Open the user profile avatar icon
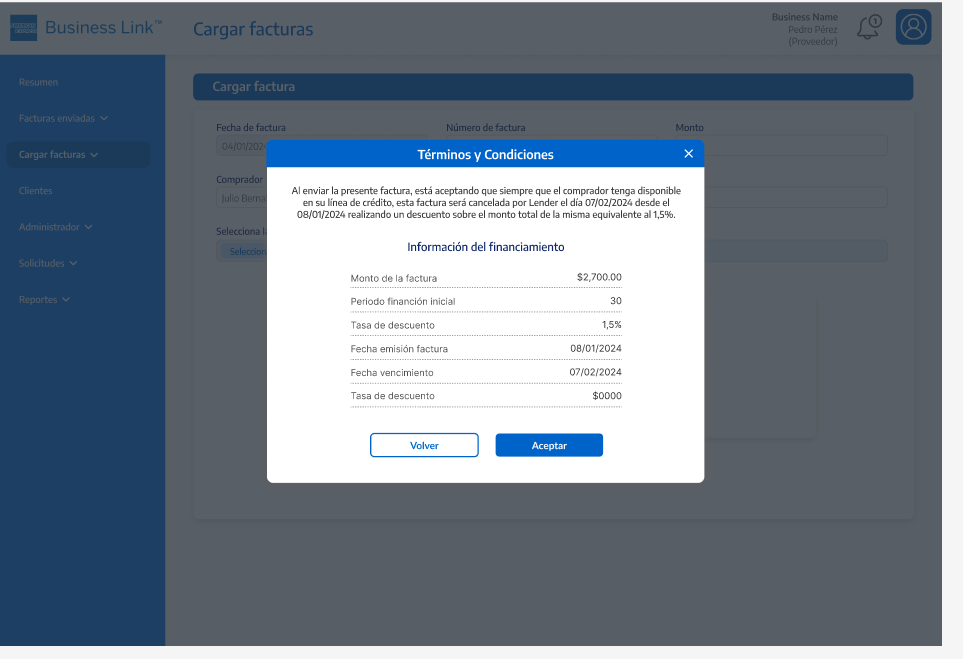963x659 pixels. click(913, 27)
